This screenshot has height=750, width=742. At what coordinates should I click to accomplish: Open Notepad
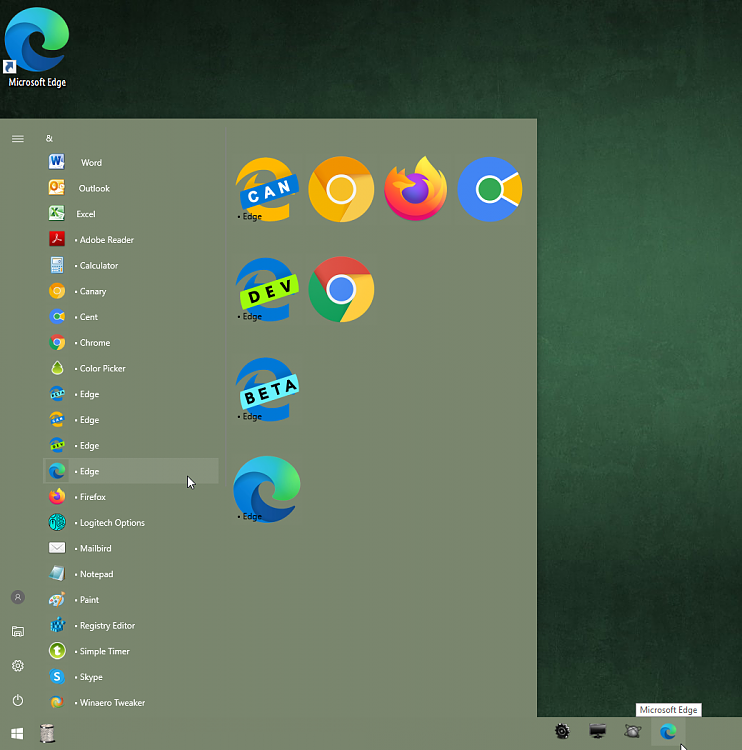tap(131, 574)
